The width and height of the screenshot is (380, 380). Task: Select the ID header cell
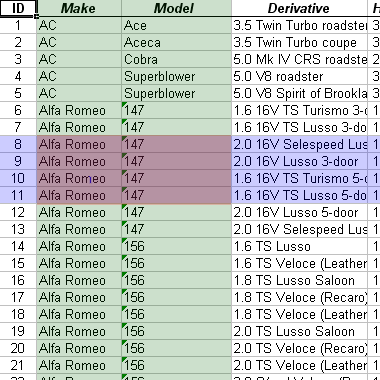point(18,8)
